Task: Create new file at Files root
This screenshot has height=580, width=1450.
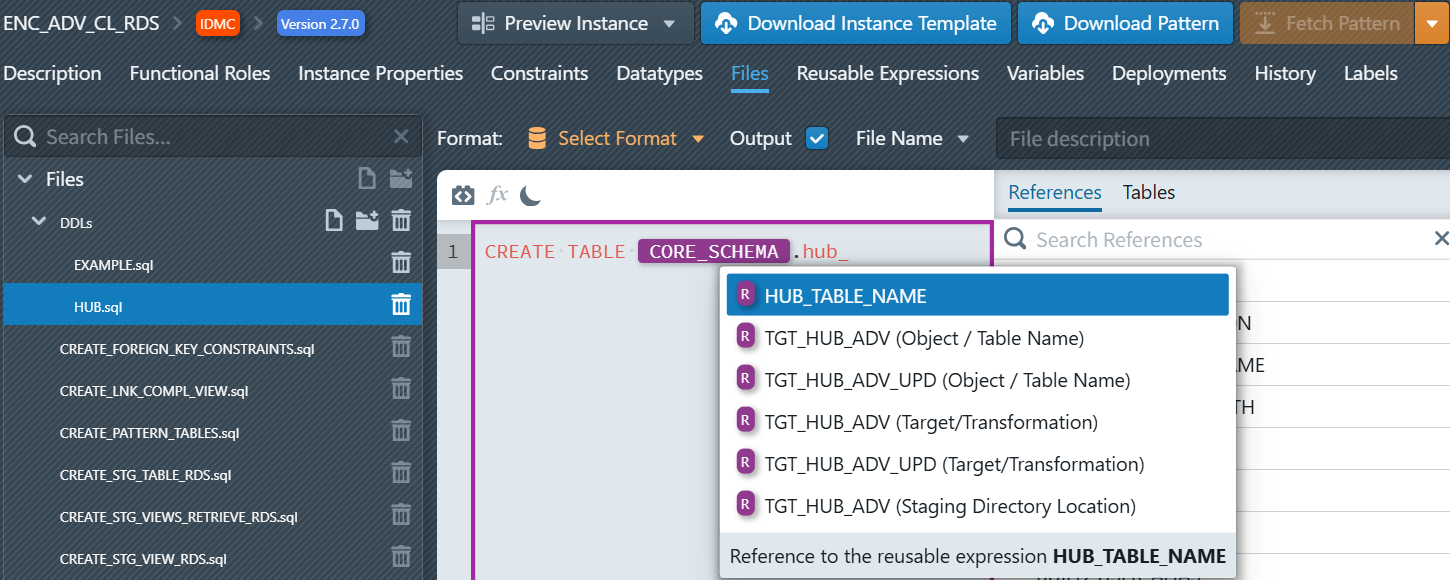Action: click(x=367, y=179)
